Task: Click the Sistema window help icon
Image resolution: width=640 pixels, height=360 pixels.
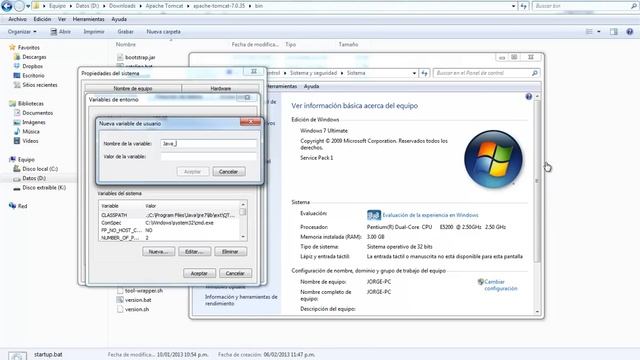Action: click(x=529, y=97)
